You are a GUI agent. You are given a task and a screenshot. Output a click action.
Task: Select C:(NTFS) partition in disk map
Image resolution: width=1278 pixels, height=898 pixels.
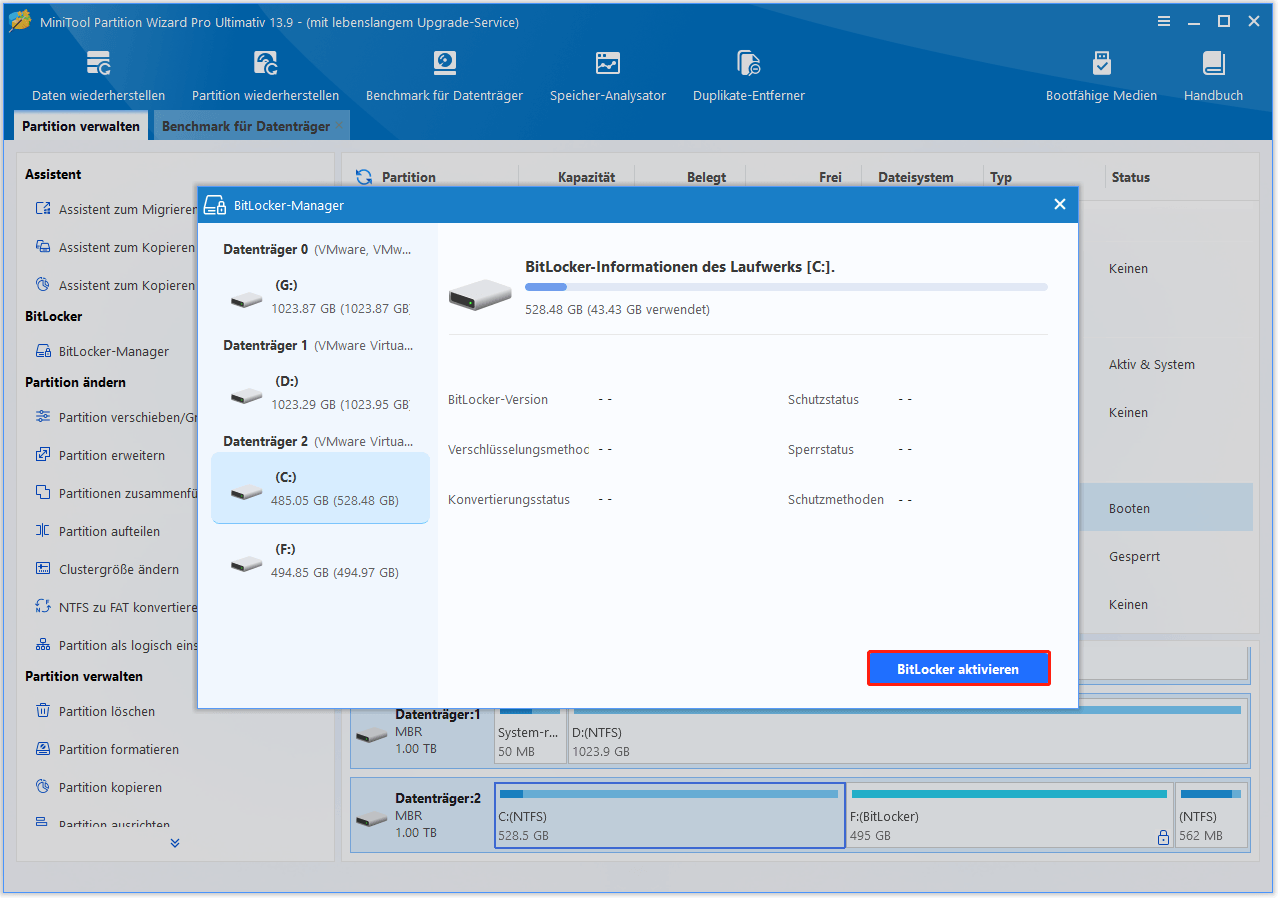(670, 815)
